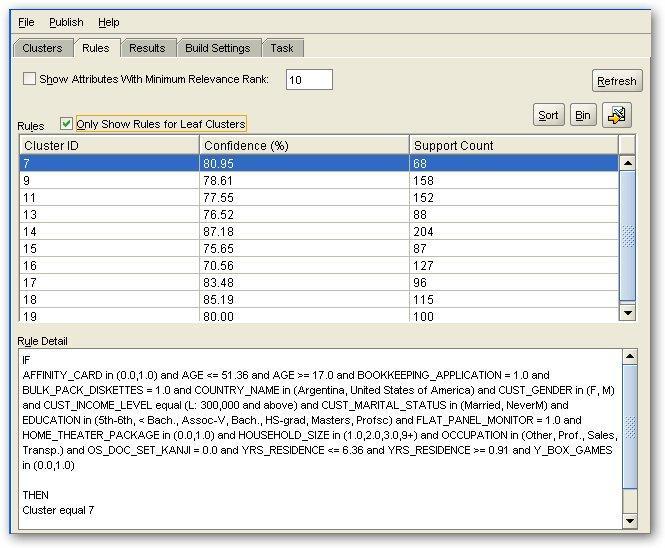665x548 pixels.
Task: Click the Confidence (%) column header
Action: (304, 145)
